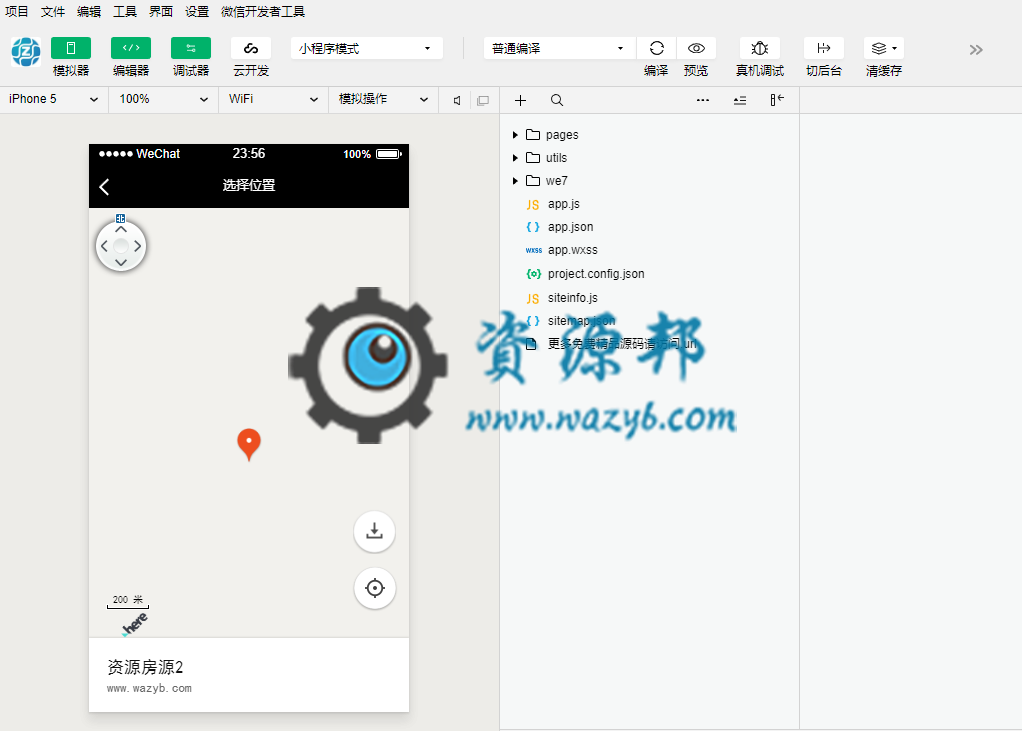Detach the simulator window icon
The height and width of the screenshot is (731, 1022).
click(x=483, y=100)
